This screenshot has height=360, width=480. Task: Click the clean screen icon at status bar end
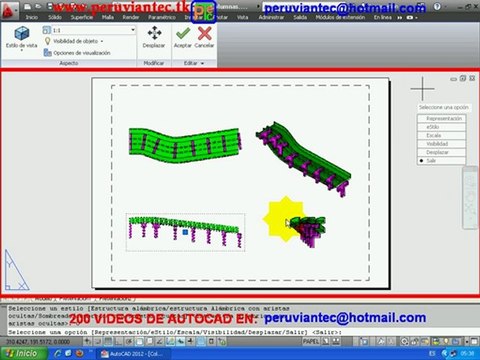coord(474,341)
